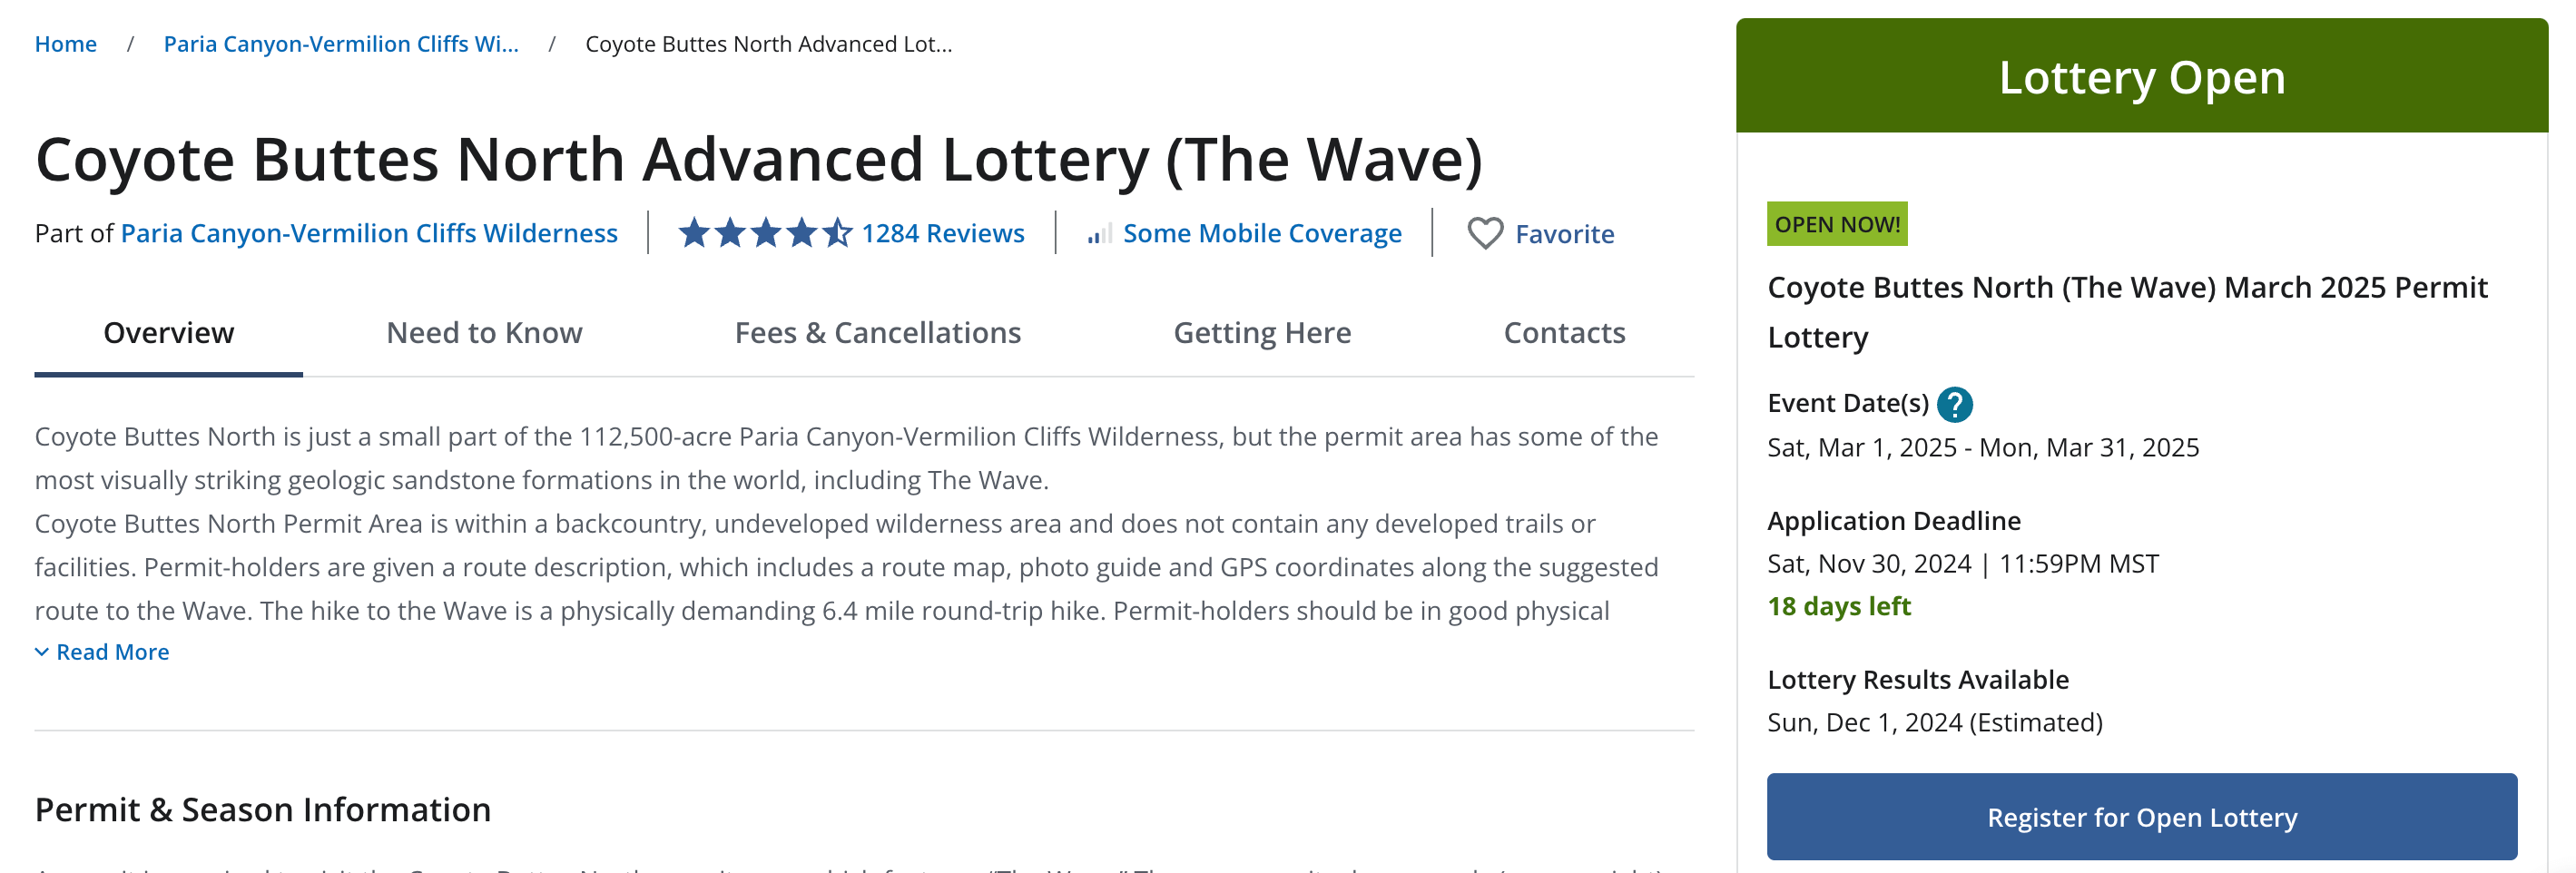Open the 1284 Reviews link
The image size is (2576, 873).
942,233
